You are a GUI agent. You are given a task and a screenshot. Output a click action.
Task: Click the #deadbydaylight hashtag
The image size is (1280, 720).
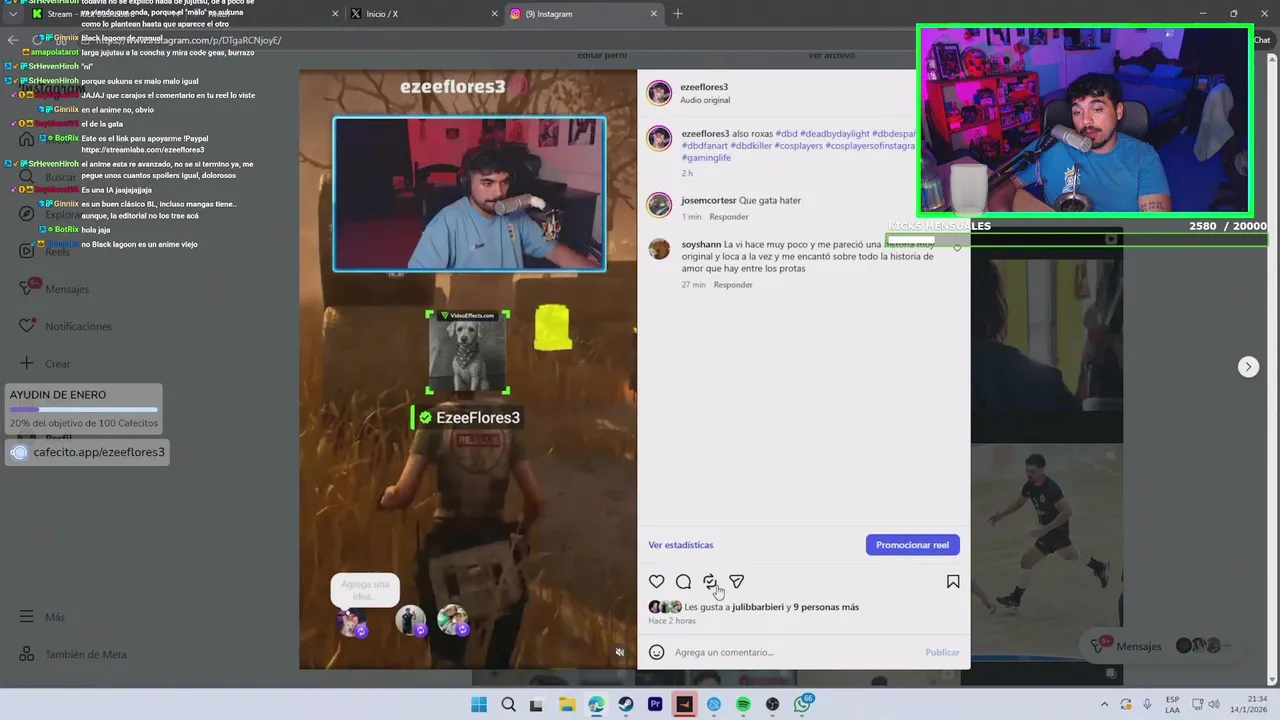coord(834,133)
